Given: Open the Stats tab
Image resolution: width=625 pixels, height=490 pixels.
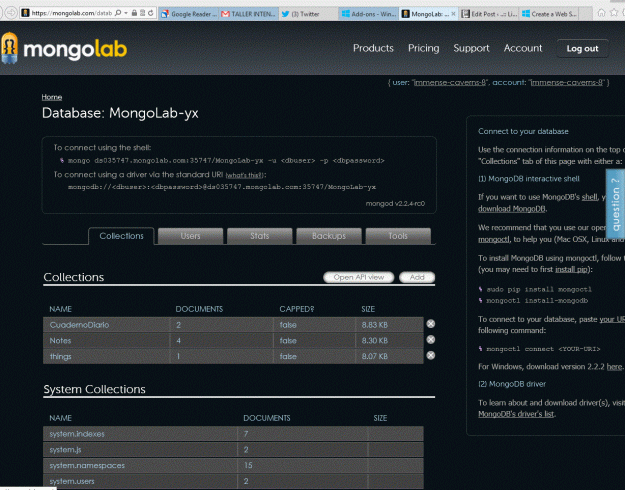Looking at the screenshot, I should (x=259, y=236).
